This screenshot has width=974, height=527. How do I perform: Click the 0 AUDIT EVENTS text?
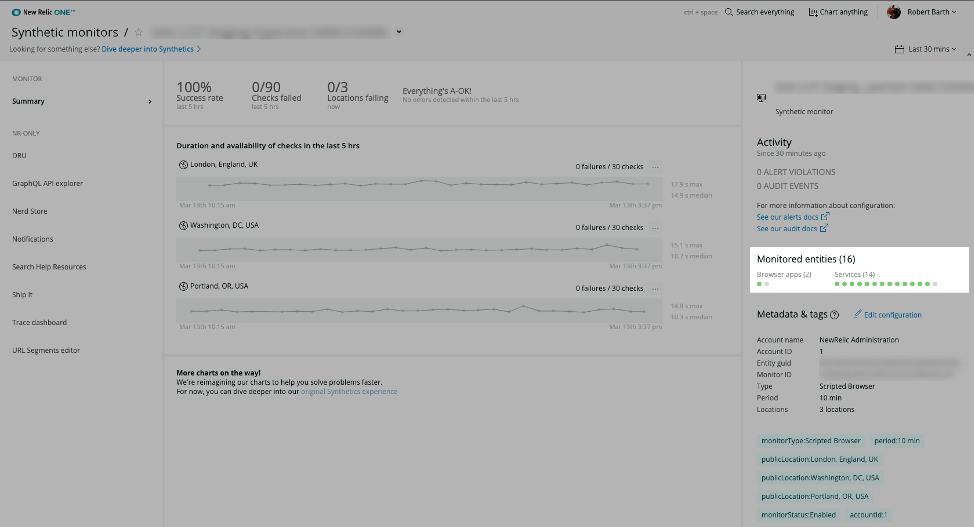787,186
